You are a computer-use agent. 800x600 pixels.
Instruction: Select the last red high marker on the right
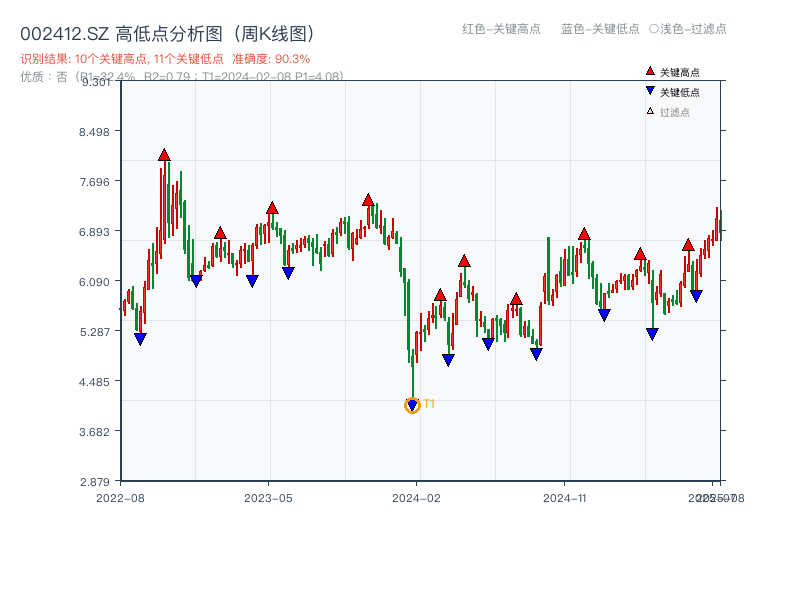click(x=688, y=245)
